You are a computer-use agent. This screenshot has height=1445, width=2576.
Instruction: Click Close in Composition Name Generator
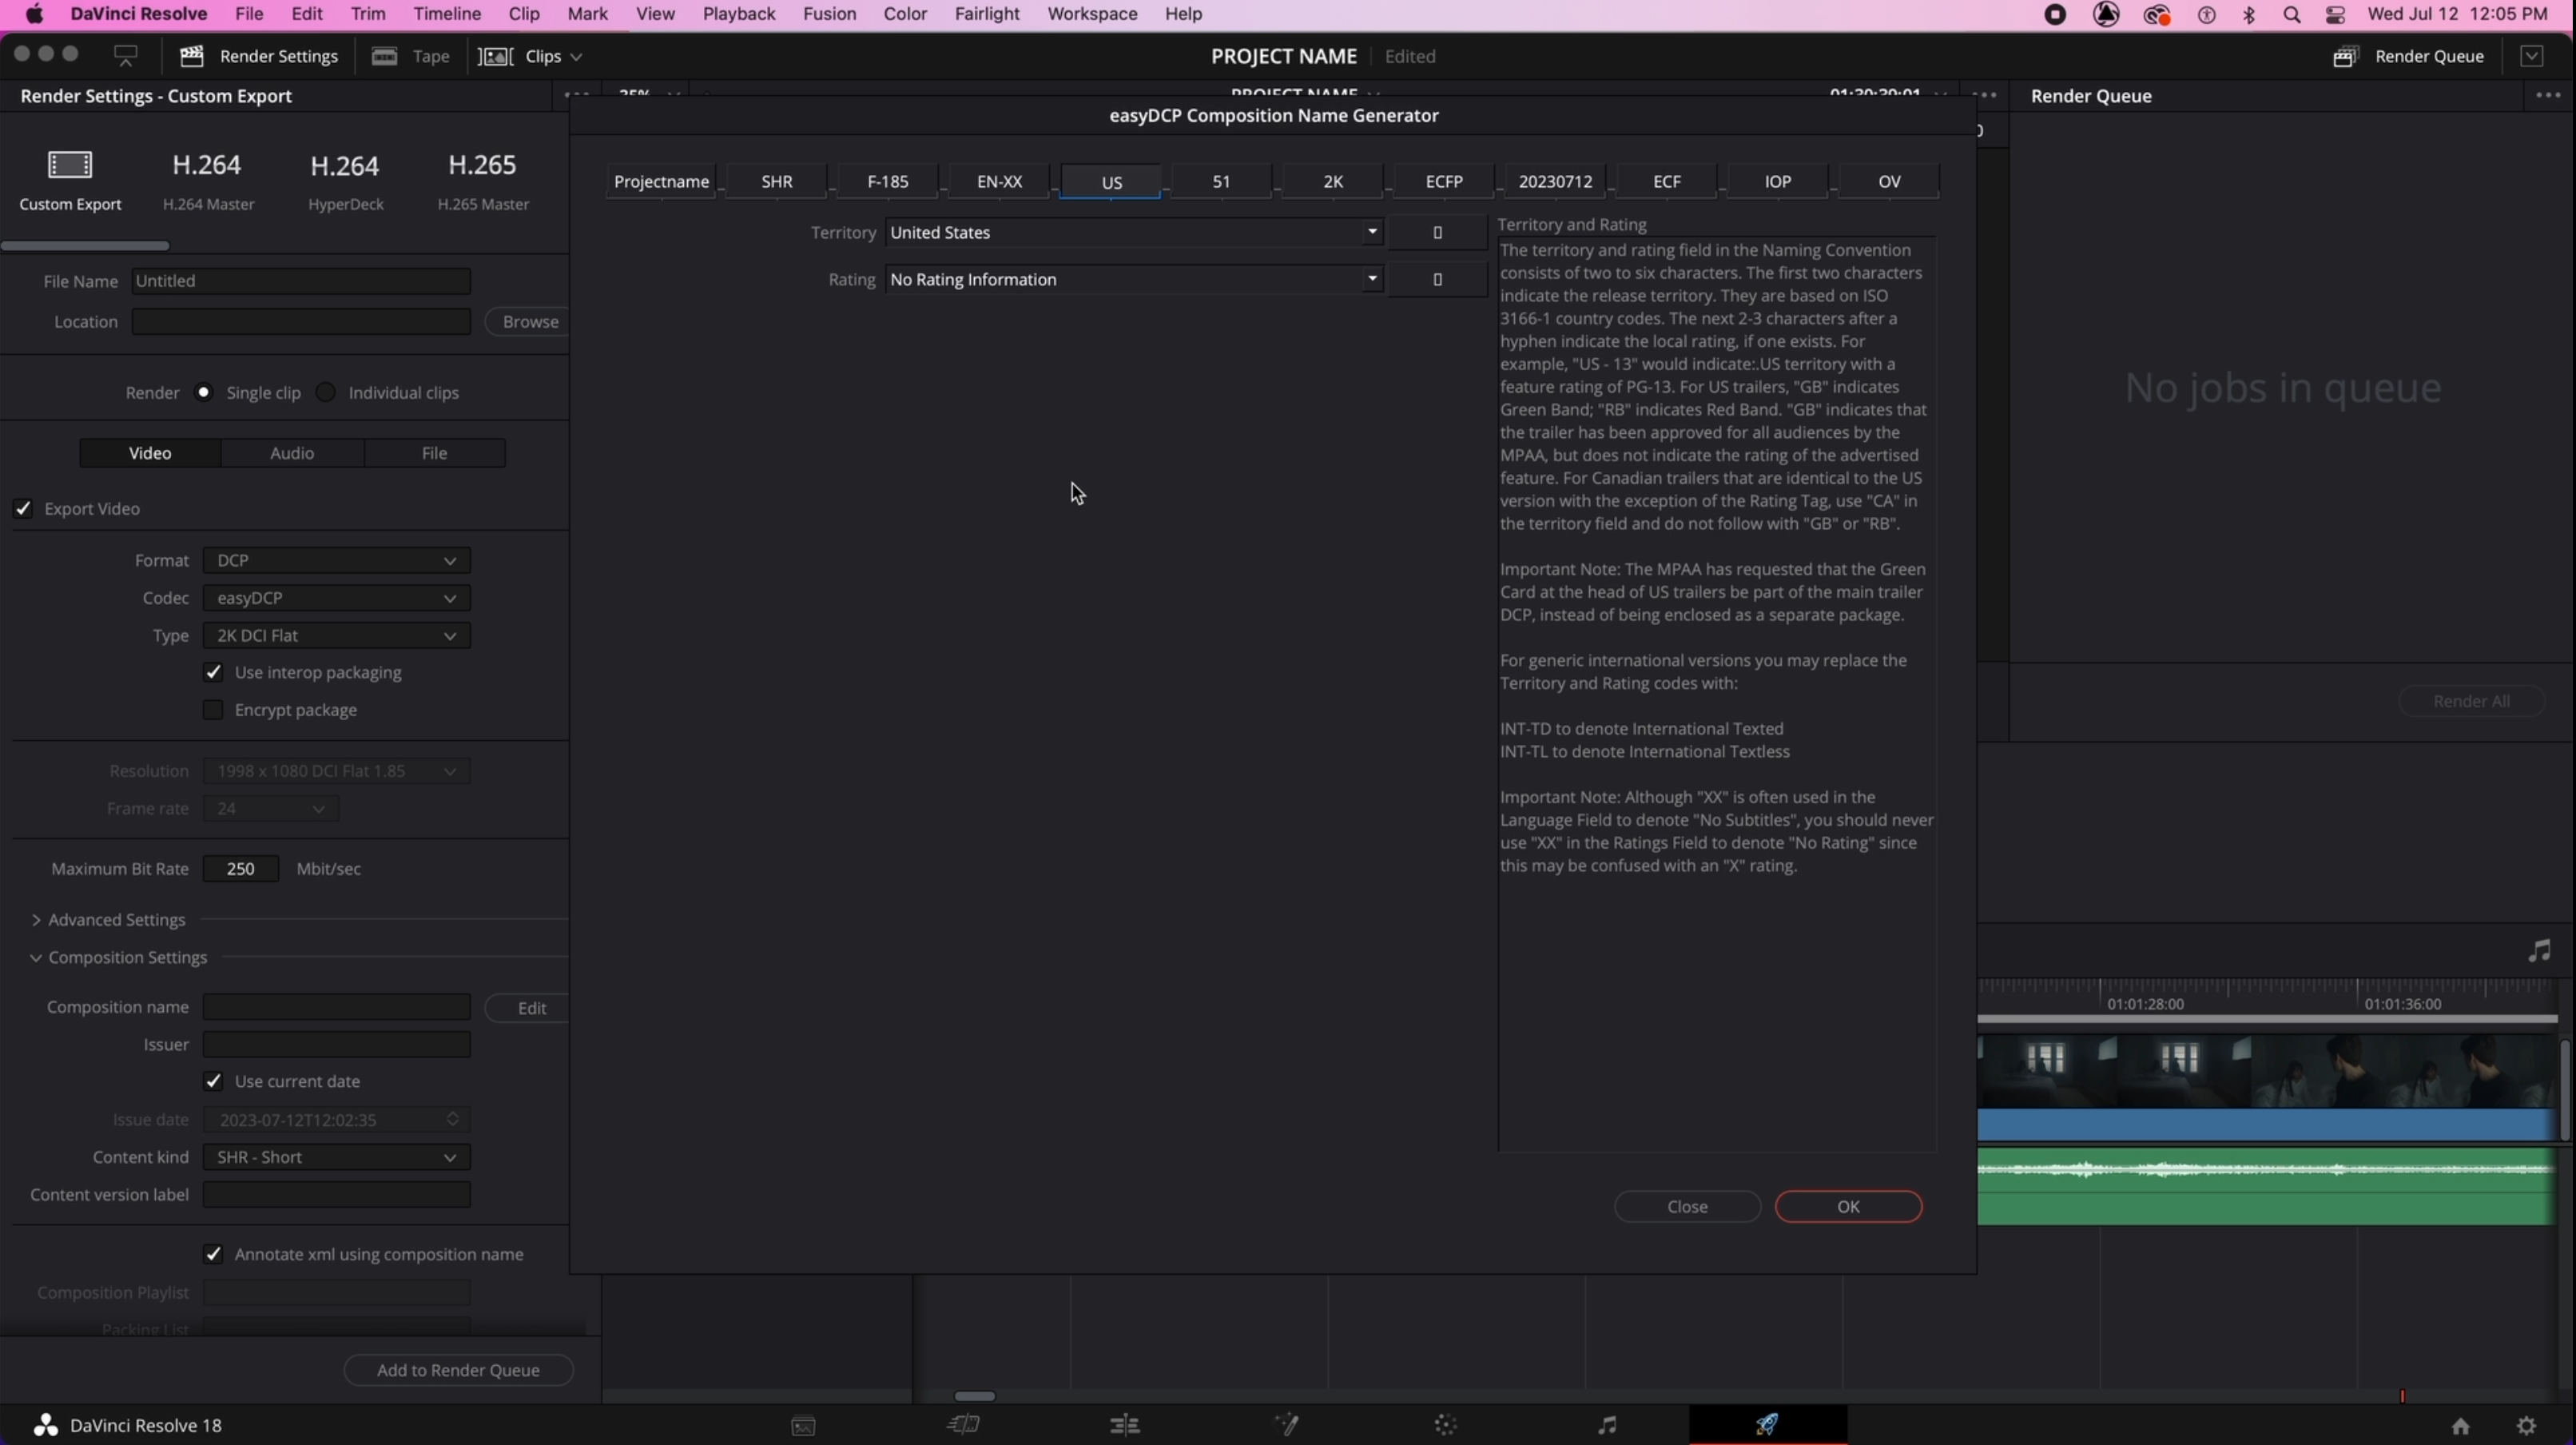tap(1687, 1207)
